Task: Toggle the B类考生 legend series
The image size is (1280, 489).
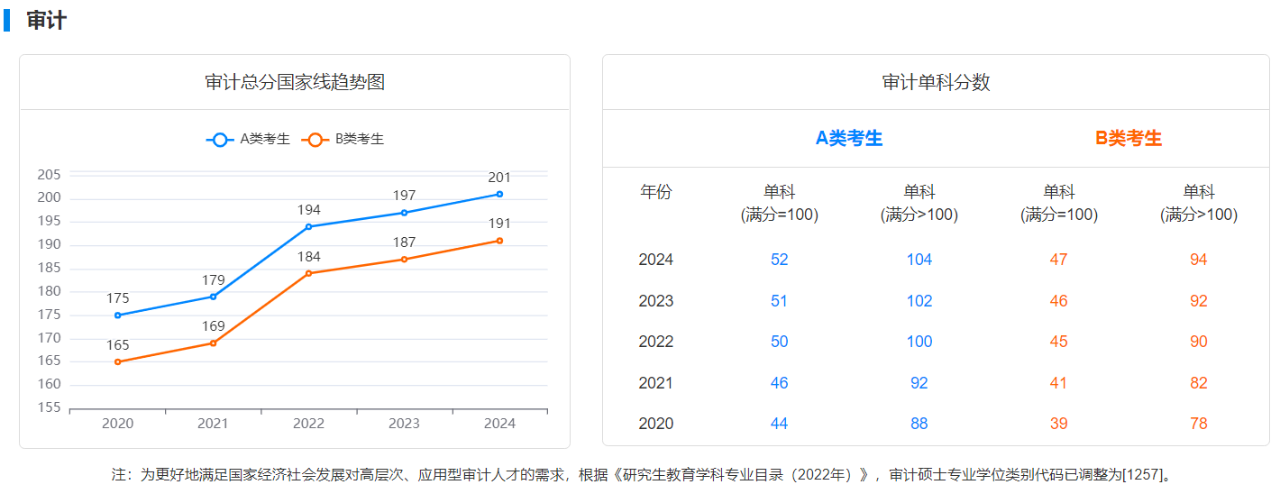Action: (x=344, y=139)
